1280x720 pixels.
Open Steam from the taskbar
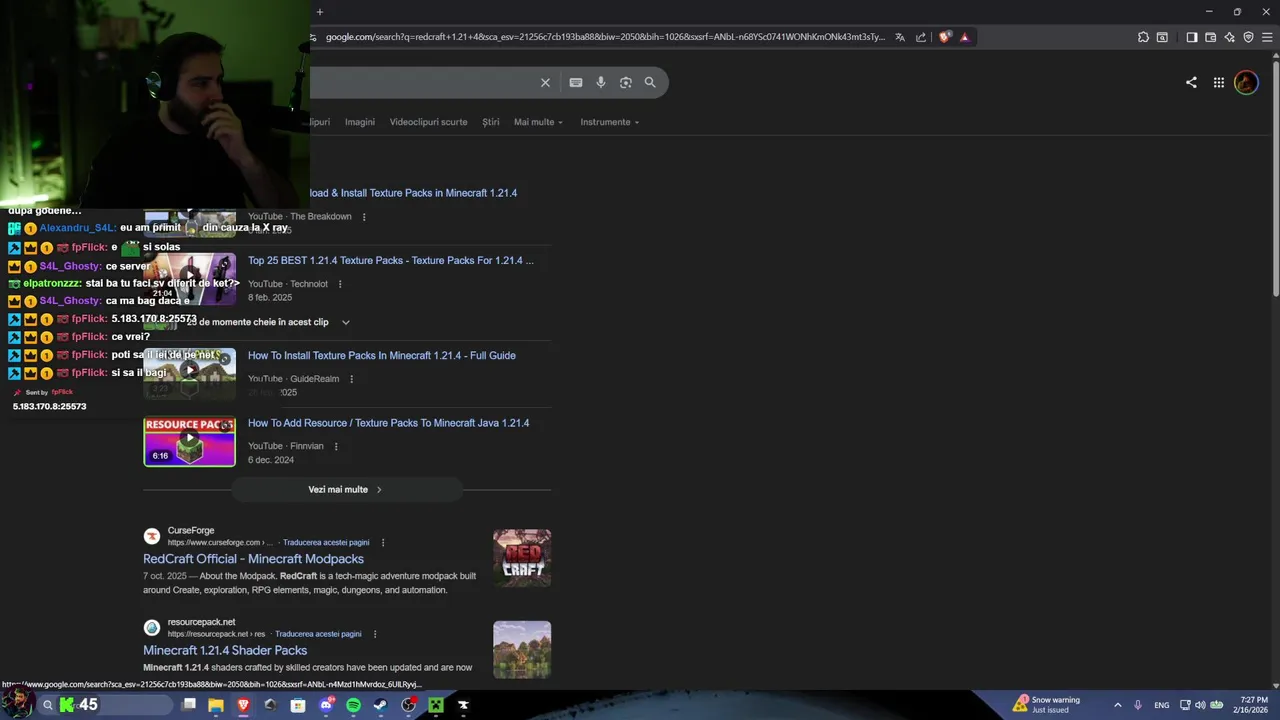click(x=380, y=705)
